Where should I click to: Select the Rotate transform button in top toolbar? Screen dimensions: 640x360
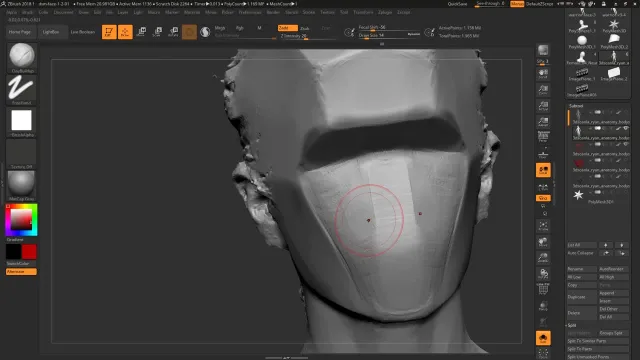pos(173,32)
